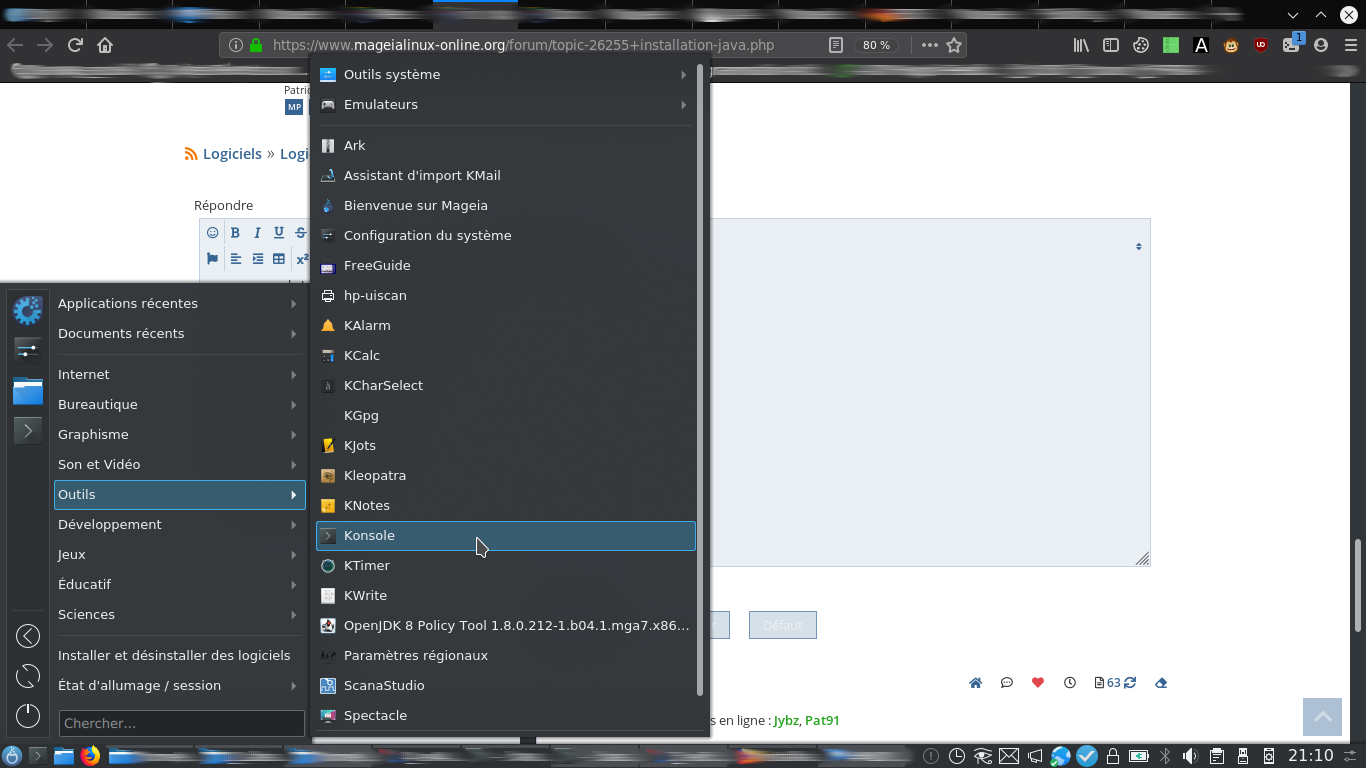Open KWrite text editor

(505, 595)
